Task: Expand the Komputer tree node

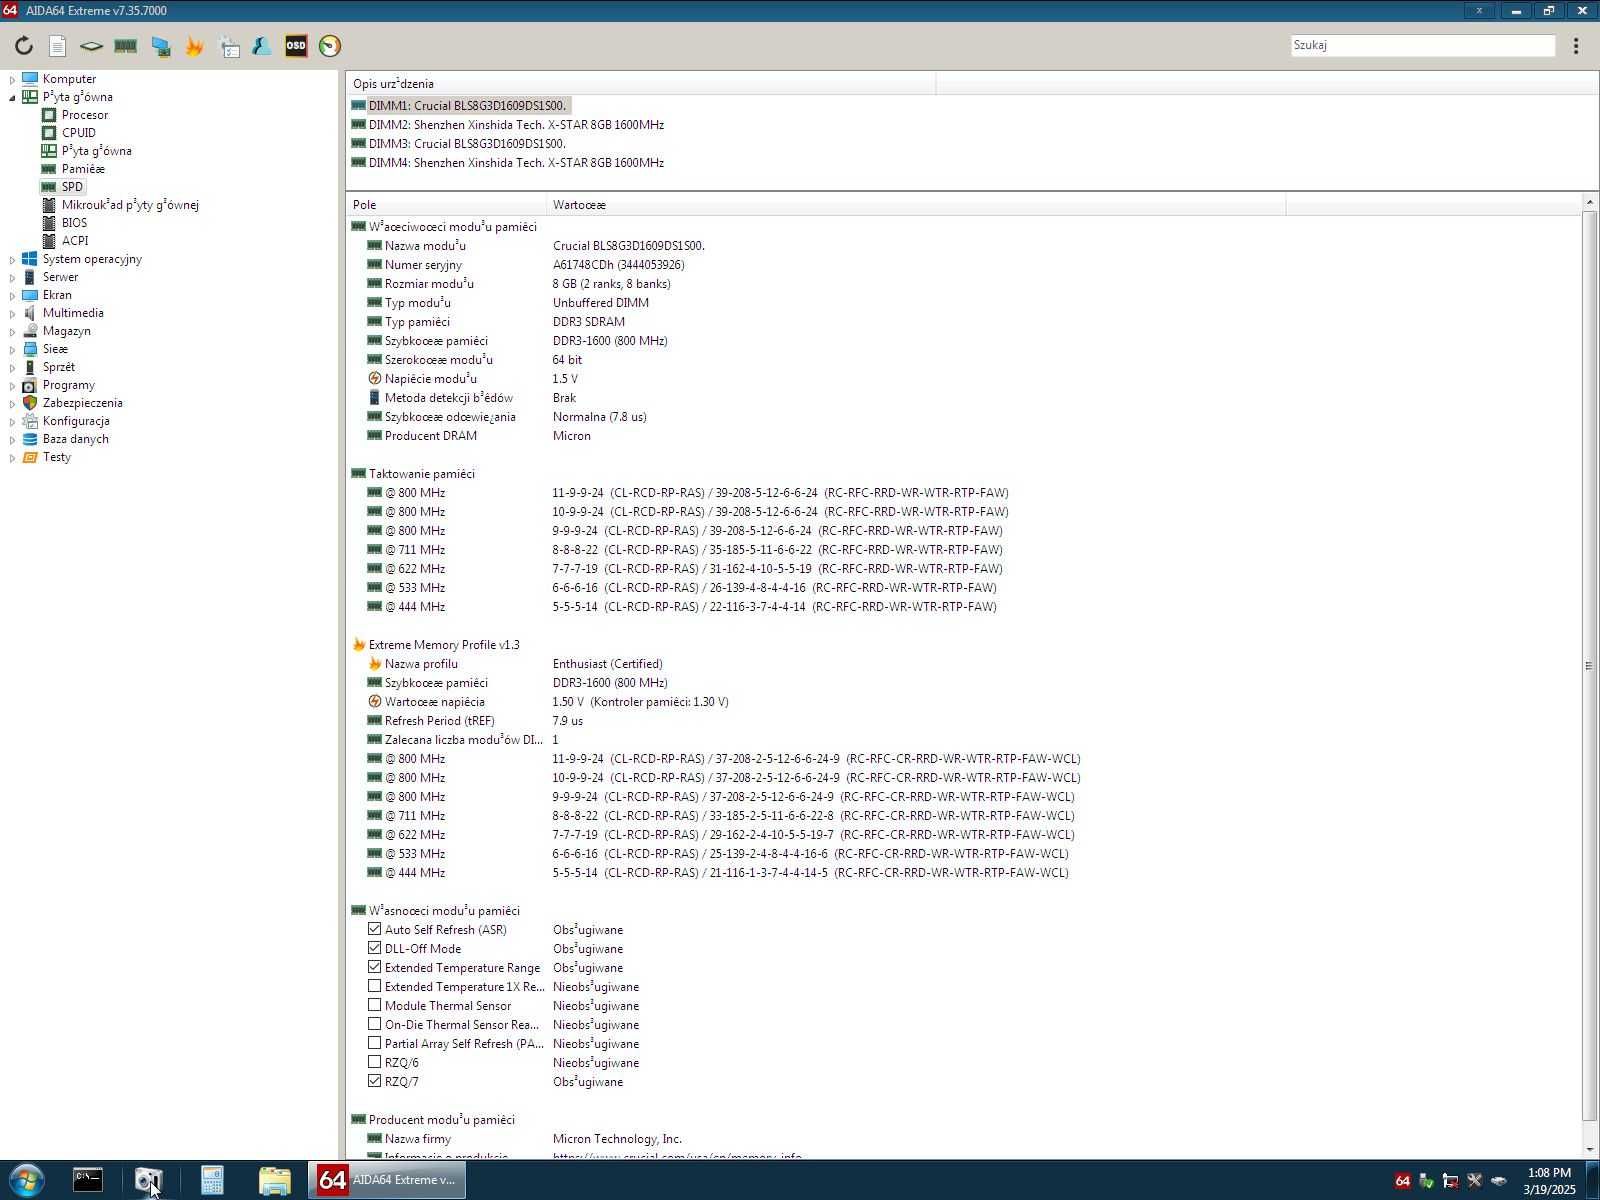Action: [12, 79]
